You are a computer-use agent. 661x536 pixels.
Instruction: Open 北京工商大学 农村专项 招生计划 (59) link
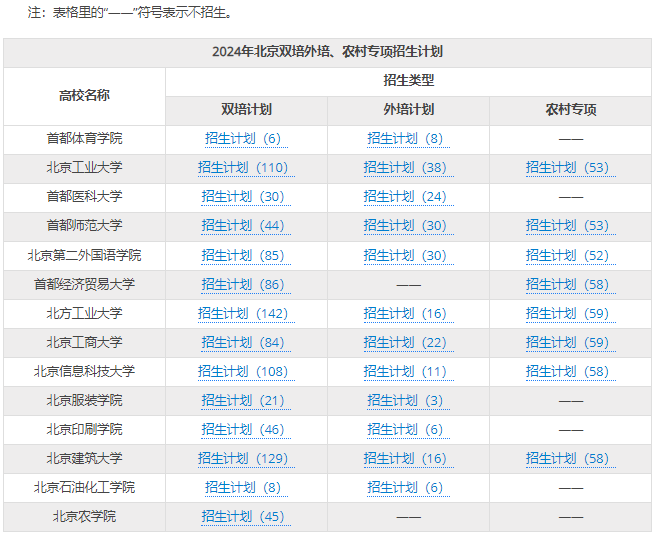(x=571, y=343)
